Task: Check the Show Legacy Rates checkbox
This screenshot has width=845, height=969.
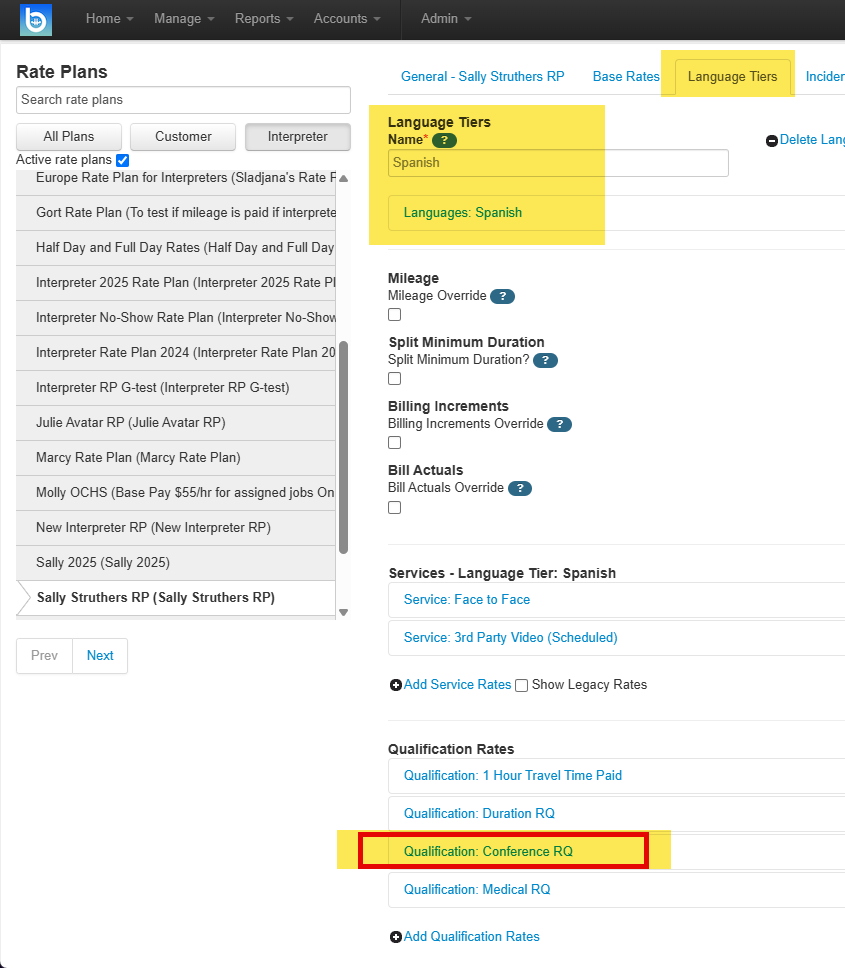Action: point(522,685)
